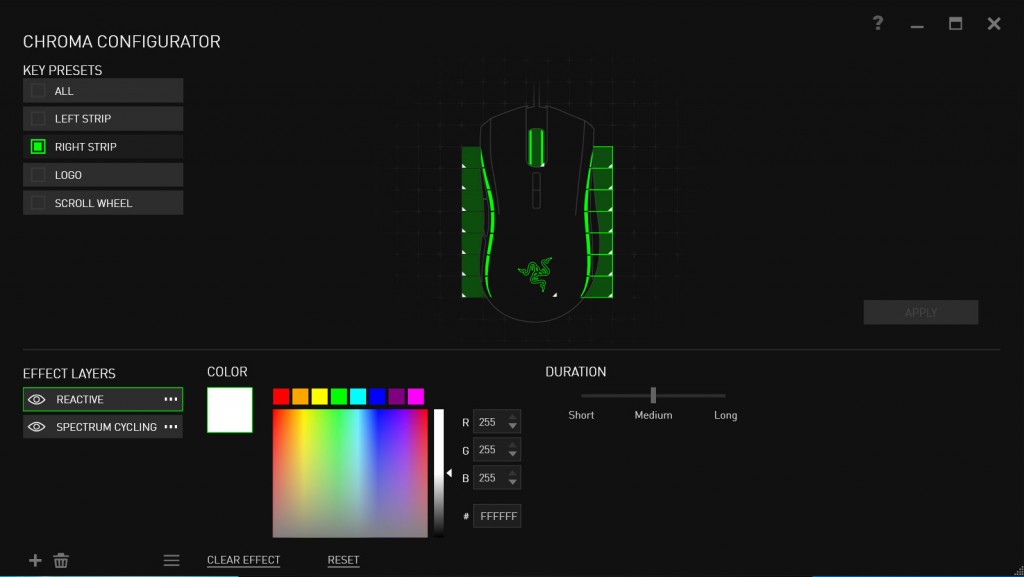Click the hex color FFFFFF field

coord(497,516)
